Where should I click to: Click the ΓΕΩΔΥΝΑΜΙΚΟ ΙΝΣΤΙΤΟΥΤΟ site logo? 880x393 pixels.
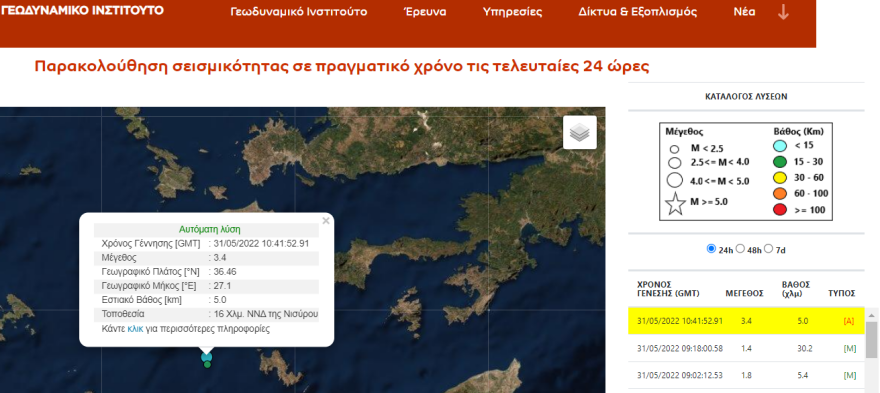click(82, 10)
